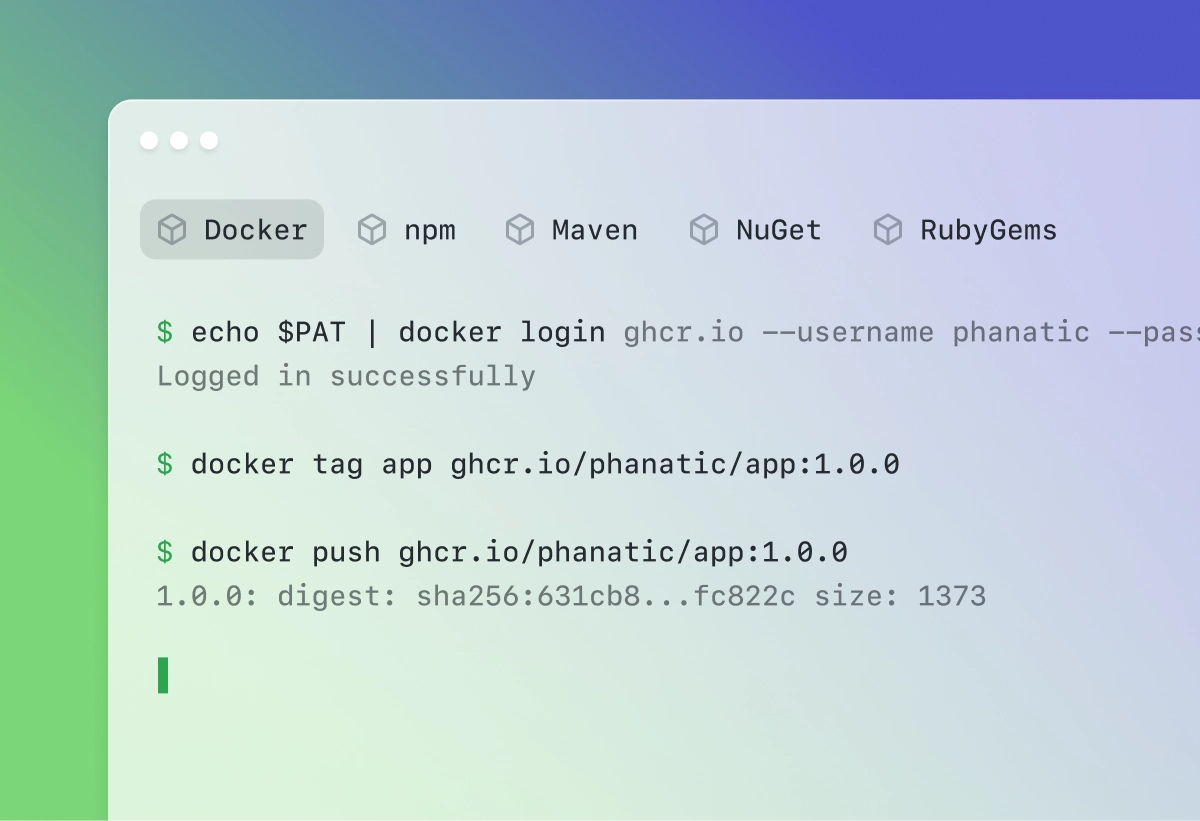
Task: Click the sha256 digest output line
Action: coord(571,597)
